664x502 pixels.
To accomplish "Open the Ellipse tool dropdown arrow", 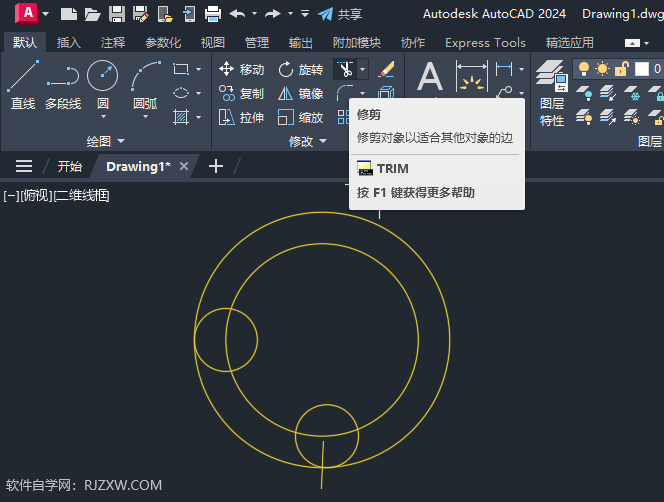I will tap(199, 93).
